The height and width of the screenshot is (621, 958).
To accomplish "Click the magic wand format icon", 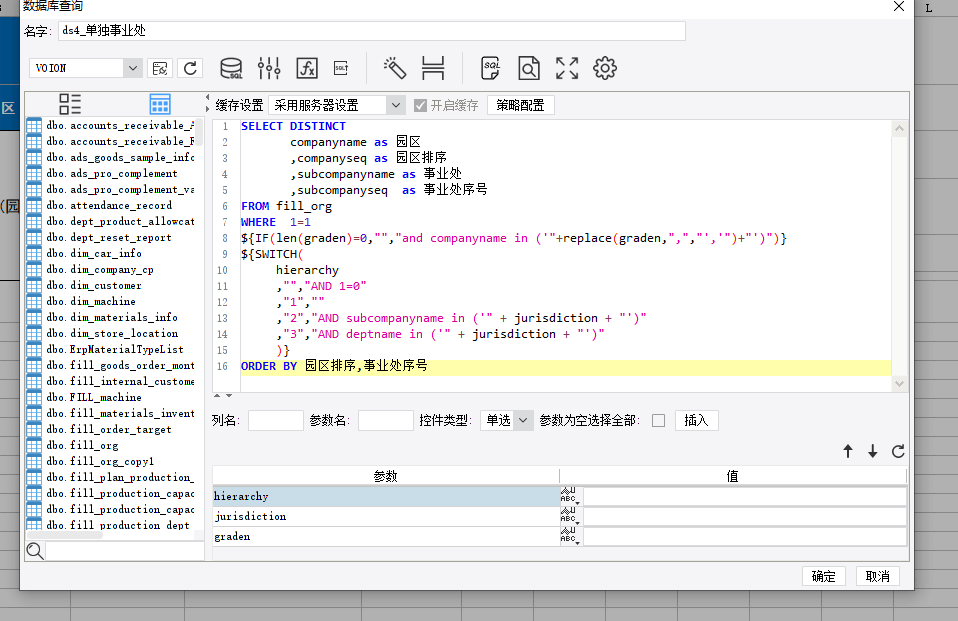I will coord(394,68).
